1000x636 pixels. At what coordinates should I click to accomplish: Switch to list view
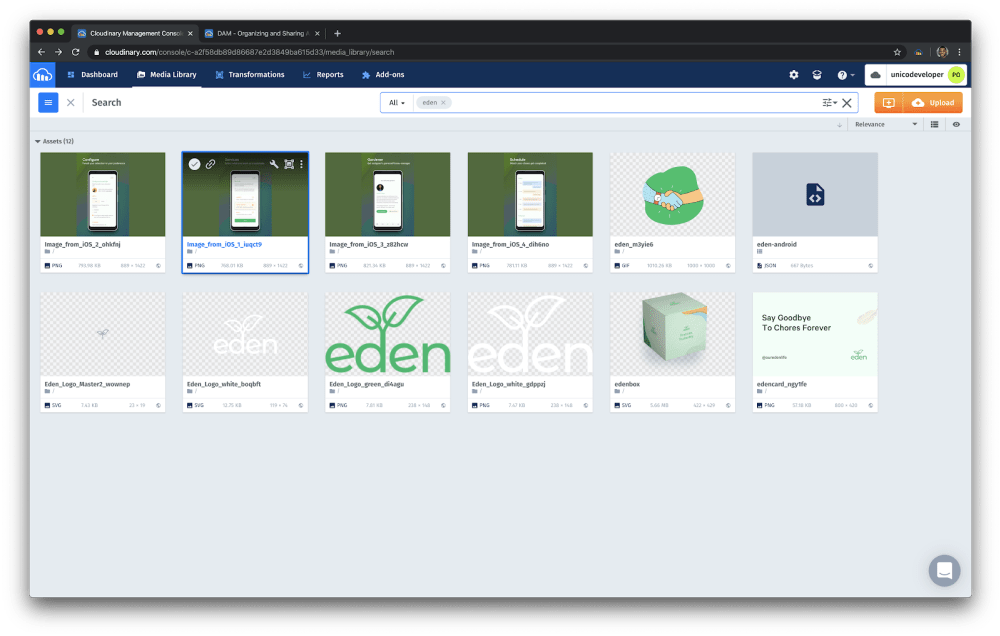pyautogui.click(x=934, y=124)
